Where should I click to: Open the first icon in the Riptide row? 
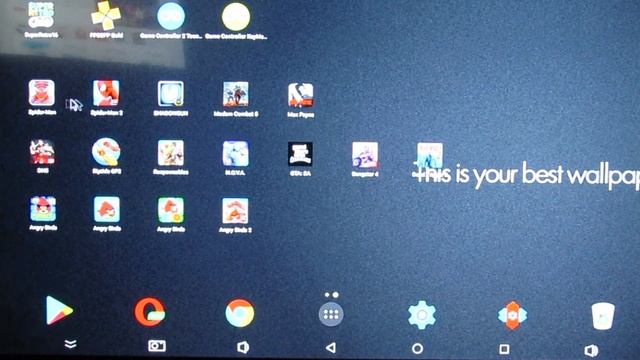point(42,151)
